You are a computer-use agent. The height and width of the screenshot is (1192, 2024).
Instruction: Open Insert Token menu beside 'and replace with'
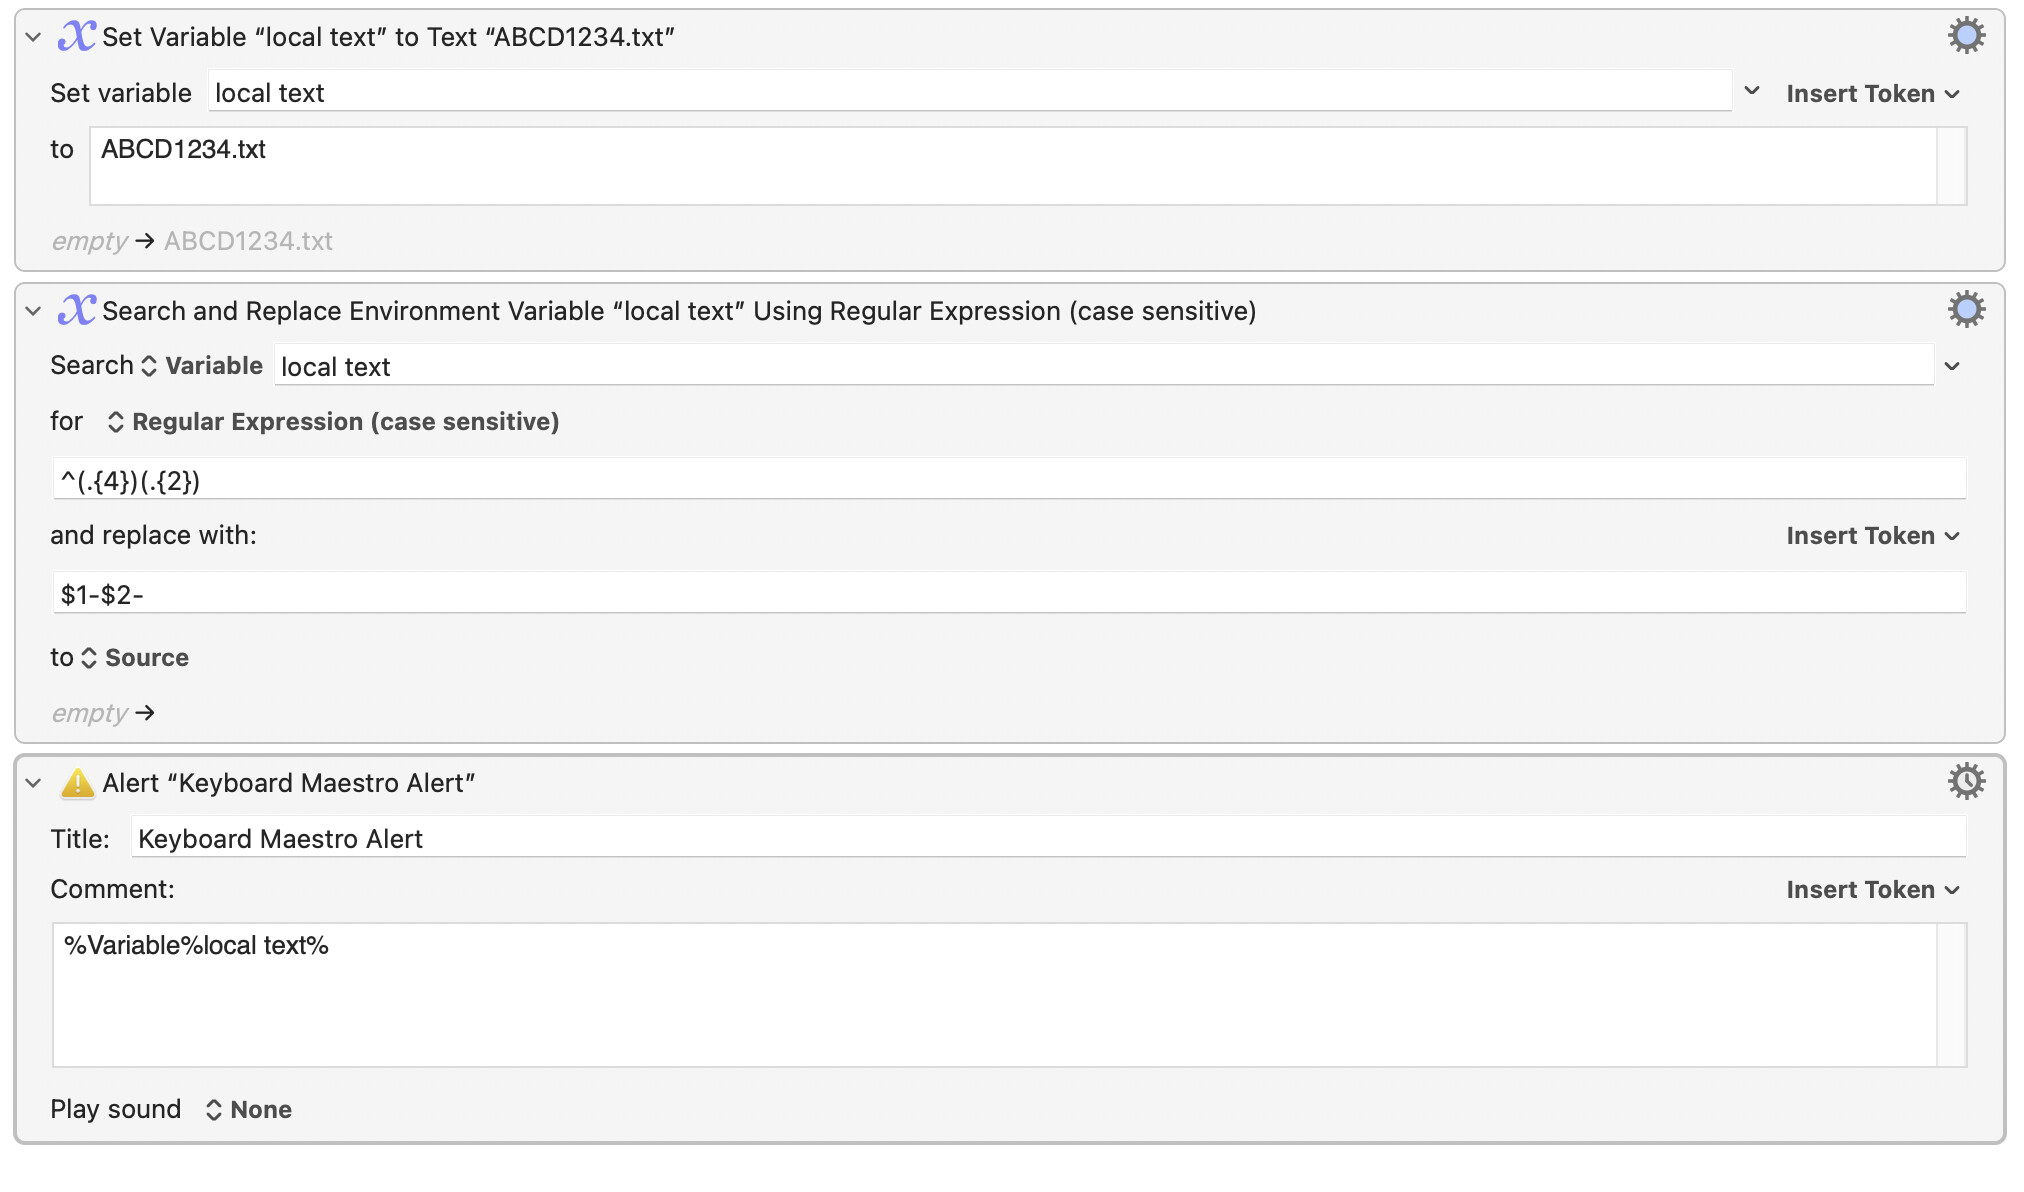(x=1872, y=536)
